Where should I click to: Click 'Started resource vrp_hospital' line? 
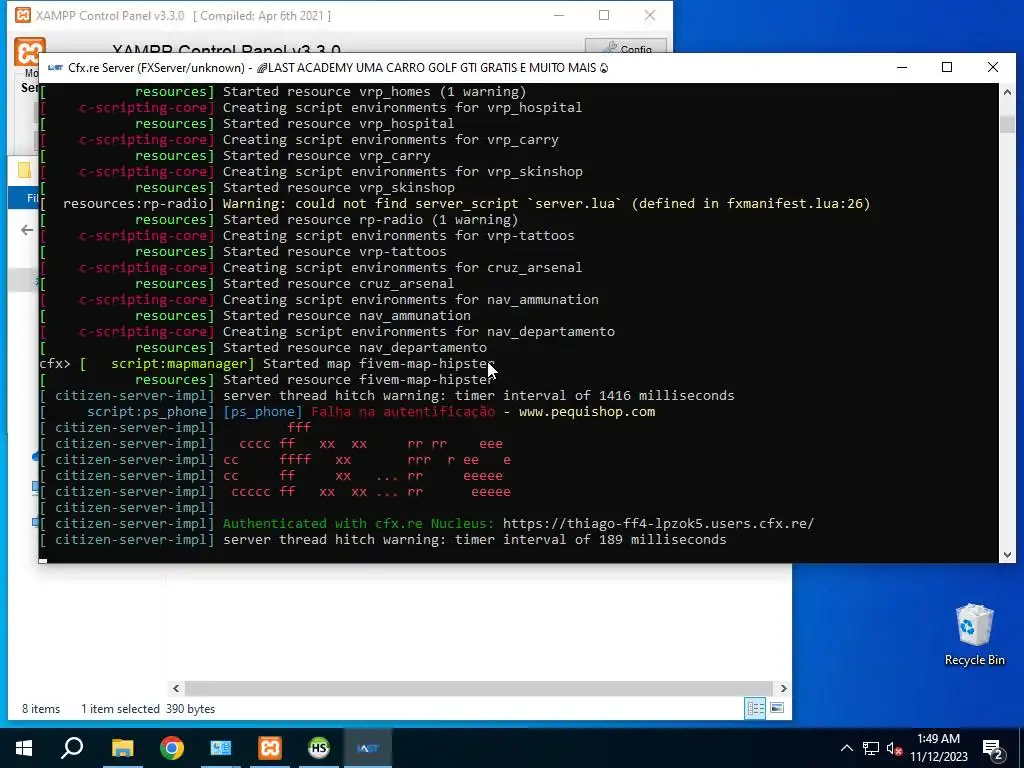[x=338, y=123]
